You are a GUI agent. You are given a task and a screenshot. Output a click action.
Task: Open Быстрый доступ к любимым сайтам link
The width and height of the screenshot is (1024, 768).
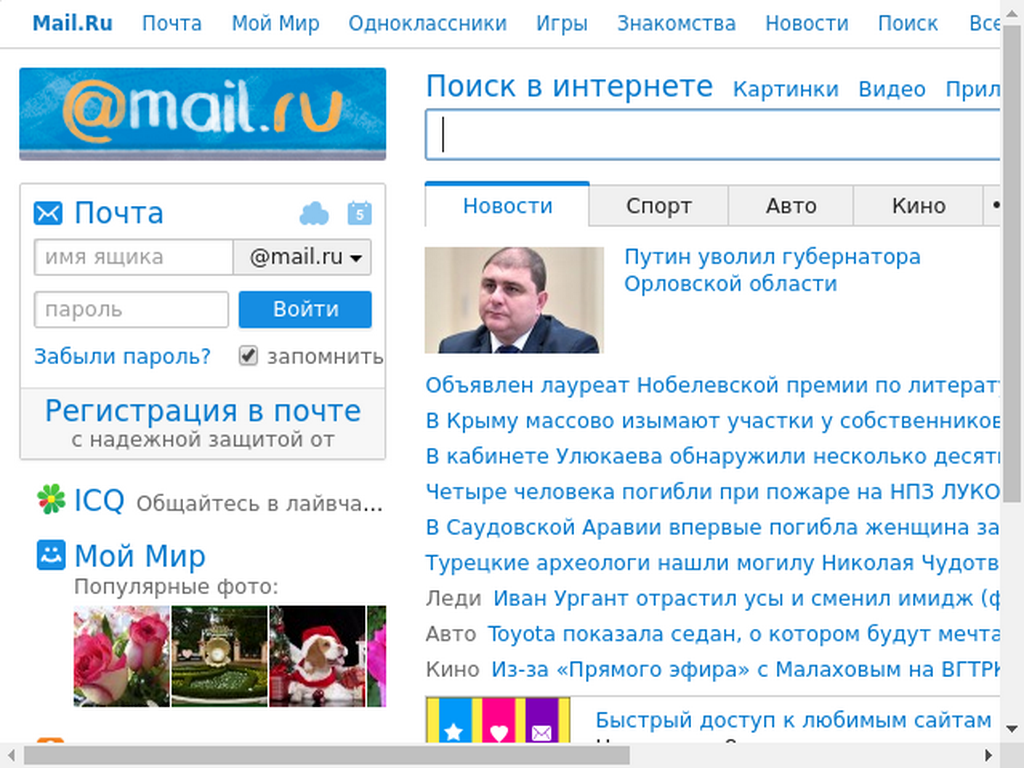coord(793,720)
